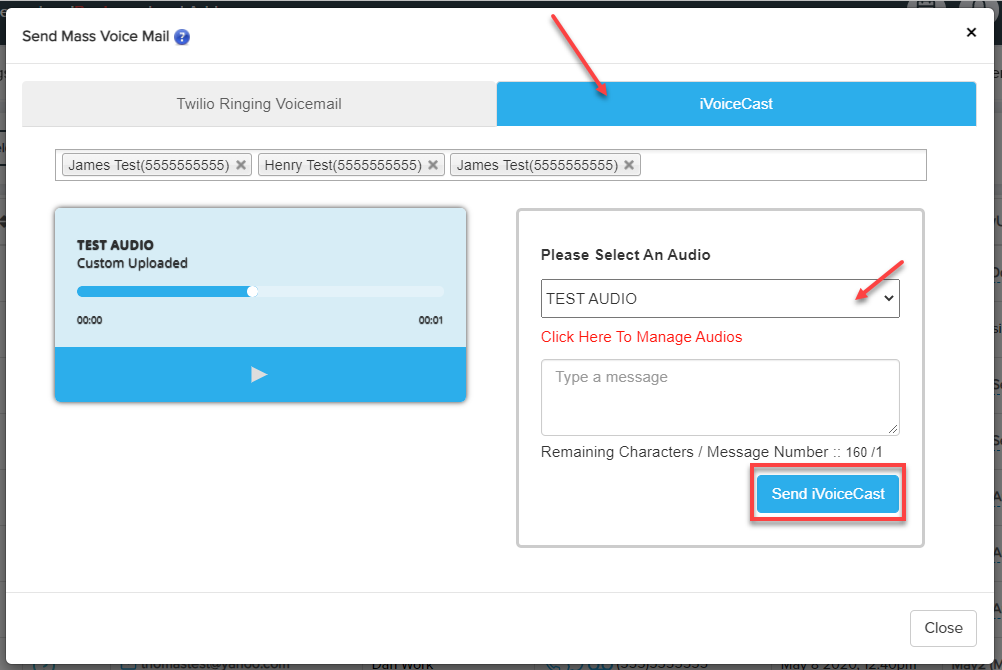1002x670 pixels.
Task: Select the Henry Test recipient tag label
Action: point(342,165)
